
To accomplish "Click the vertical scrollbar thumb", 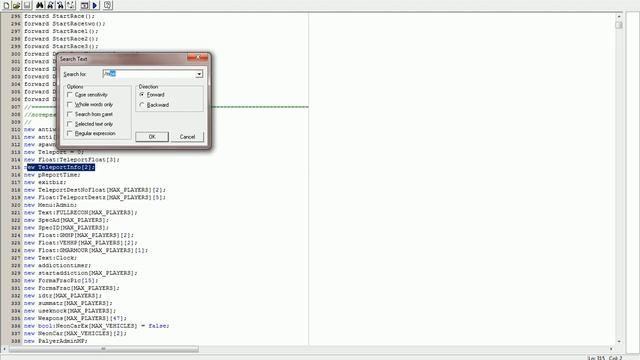I will coord(619,25).
